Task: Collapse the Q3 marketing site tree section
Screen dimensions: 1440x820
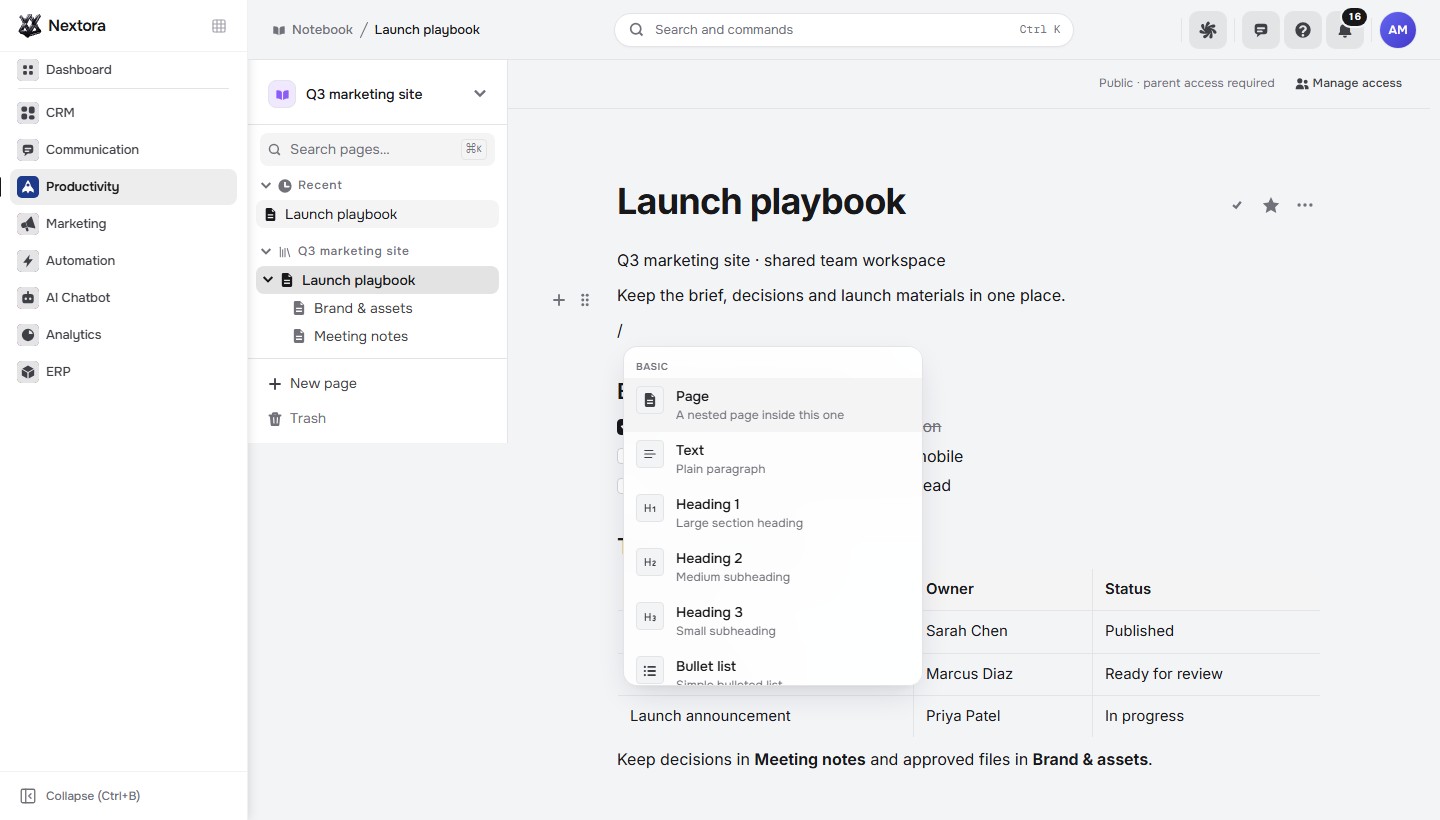Action: pyautogui.click(x=266, y=251)
